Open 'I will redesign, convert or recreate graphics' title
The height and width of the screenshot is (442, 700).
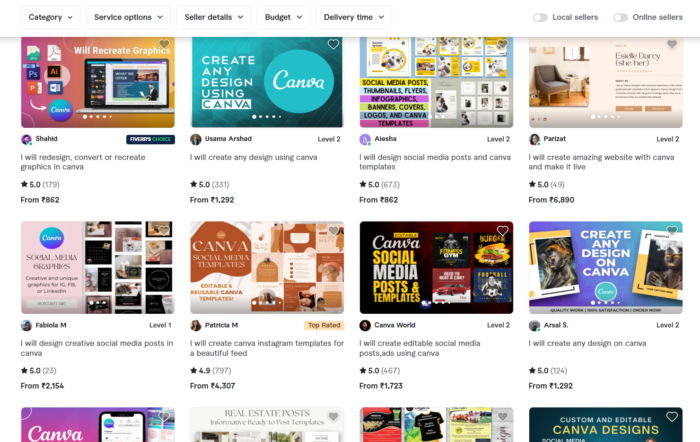(x=83, y=162)
